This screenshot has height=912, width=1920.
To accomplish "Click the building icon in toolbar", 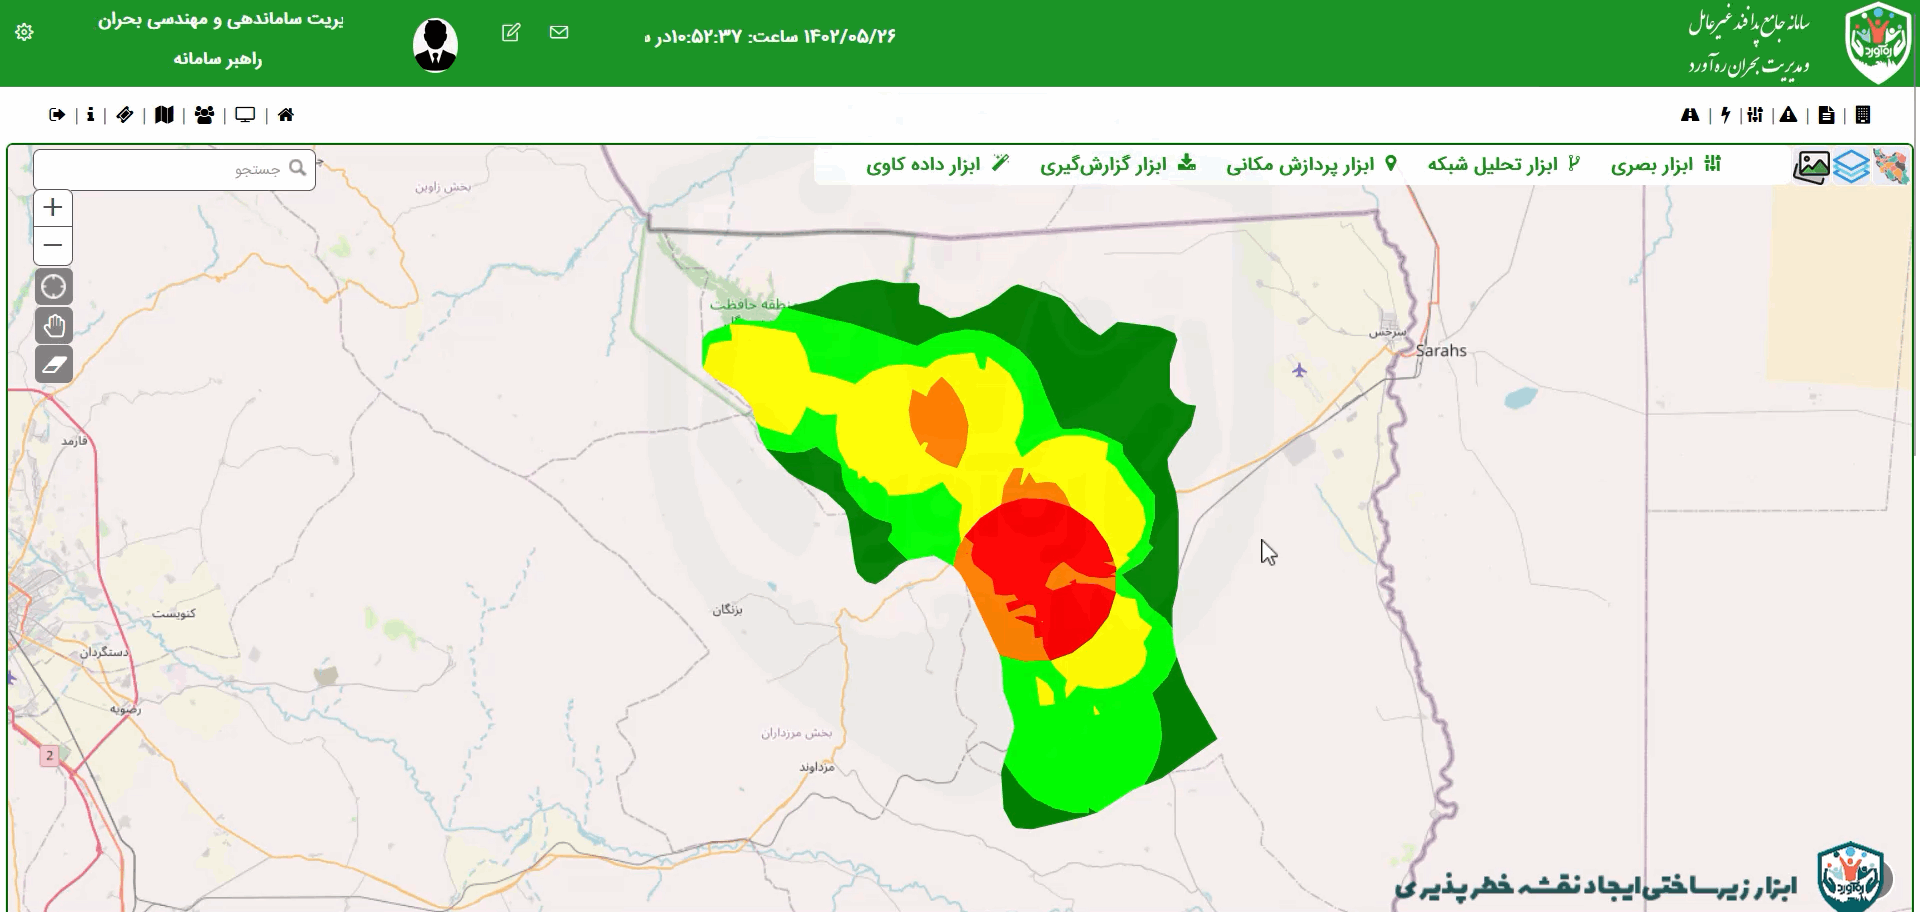I will point(1862,115).
